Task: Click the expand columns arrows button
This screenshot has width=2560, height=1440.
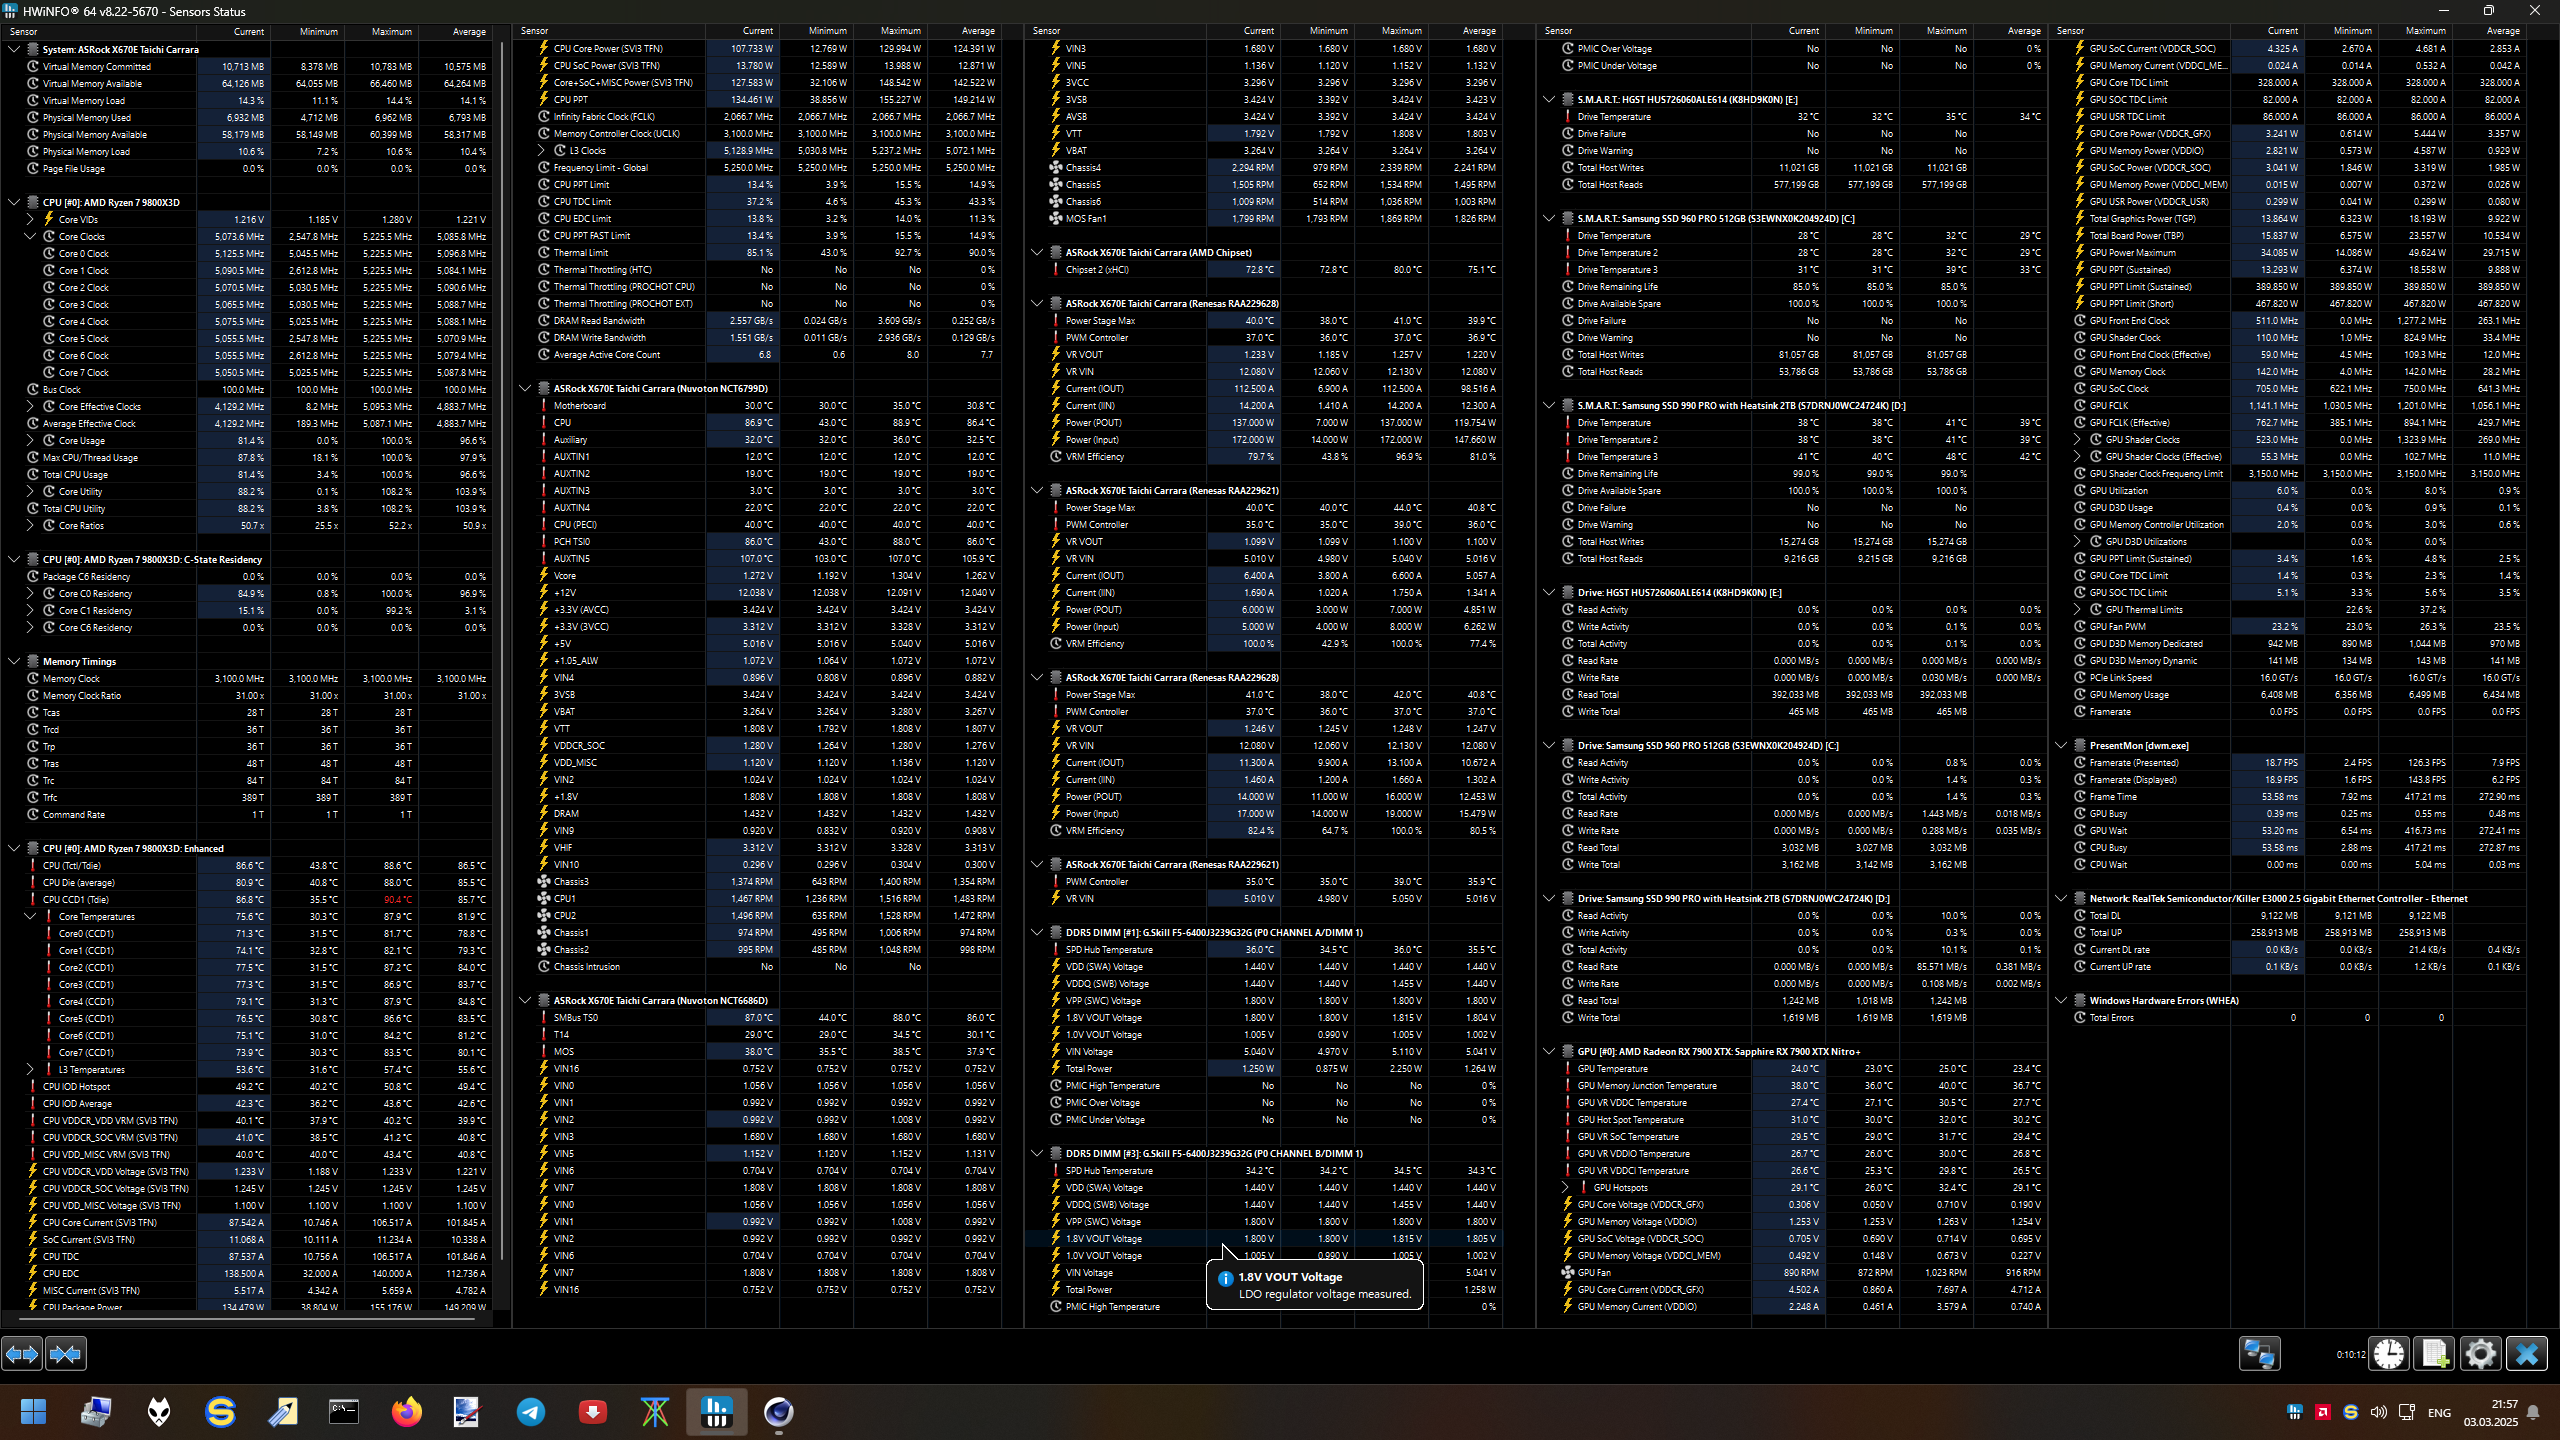Action: (x=22, y=1354)
